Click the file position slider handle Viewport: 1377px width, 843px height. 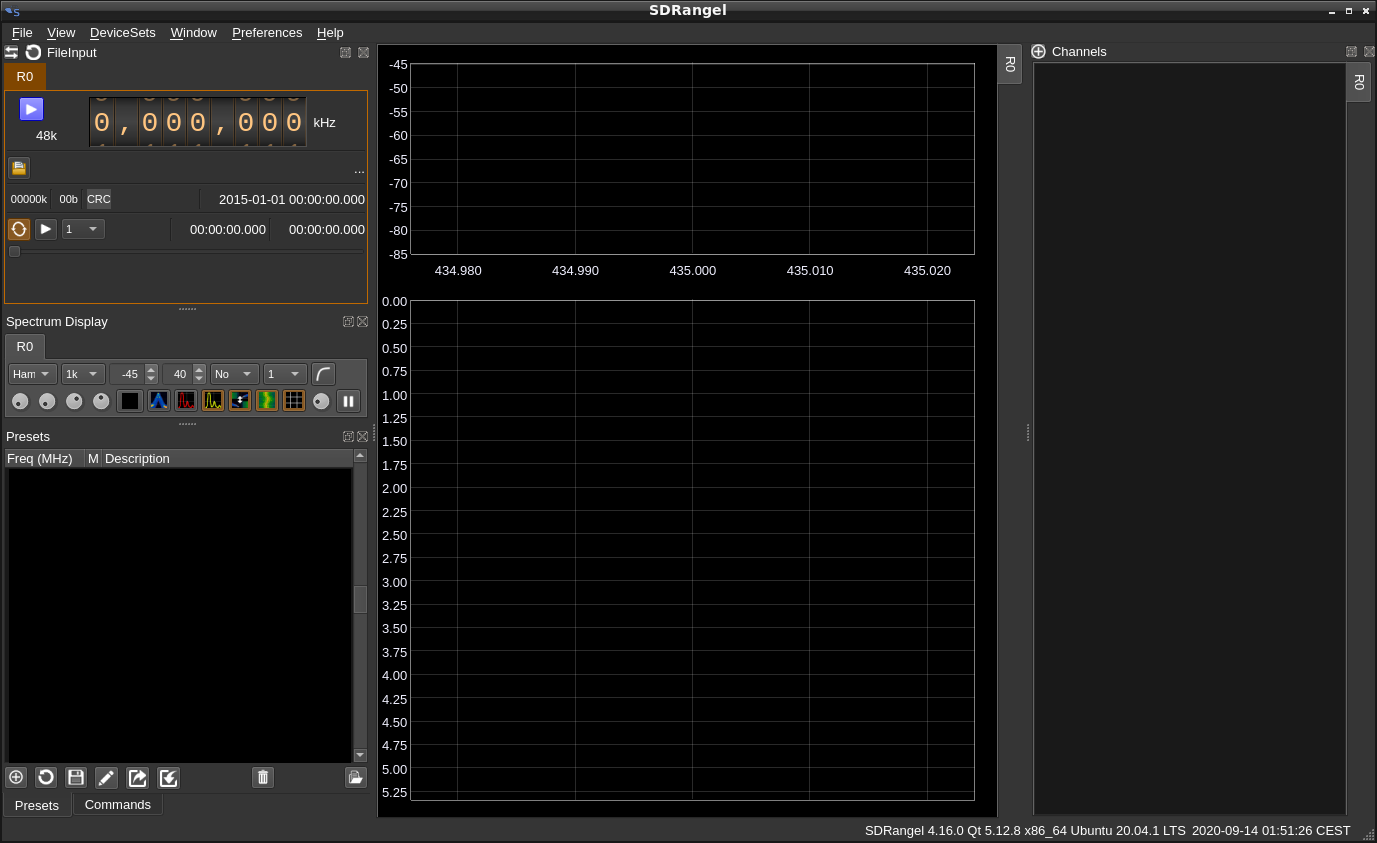coord(14,252)
